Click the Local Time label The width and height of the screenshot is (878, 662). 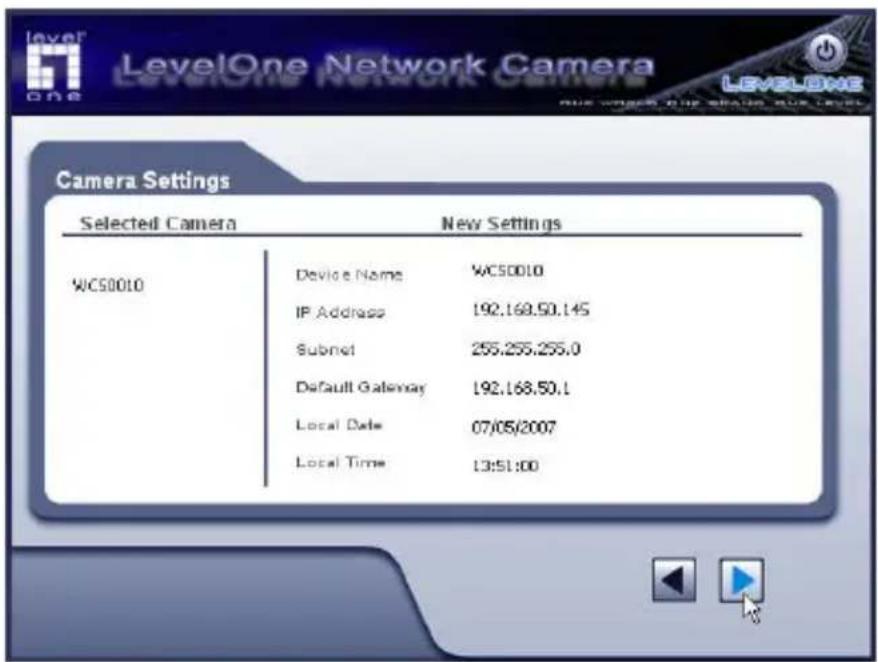340,462
